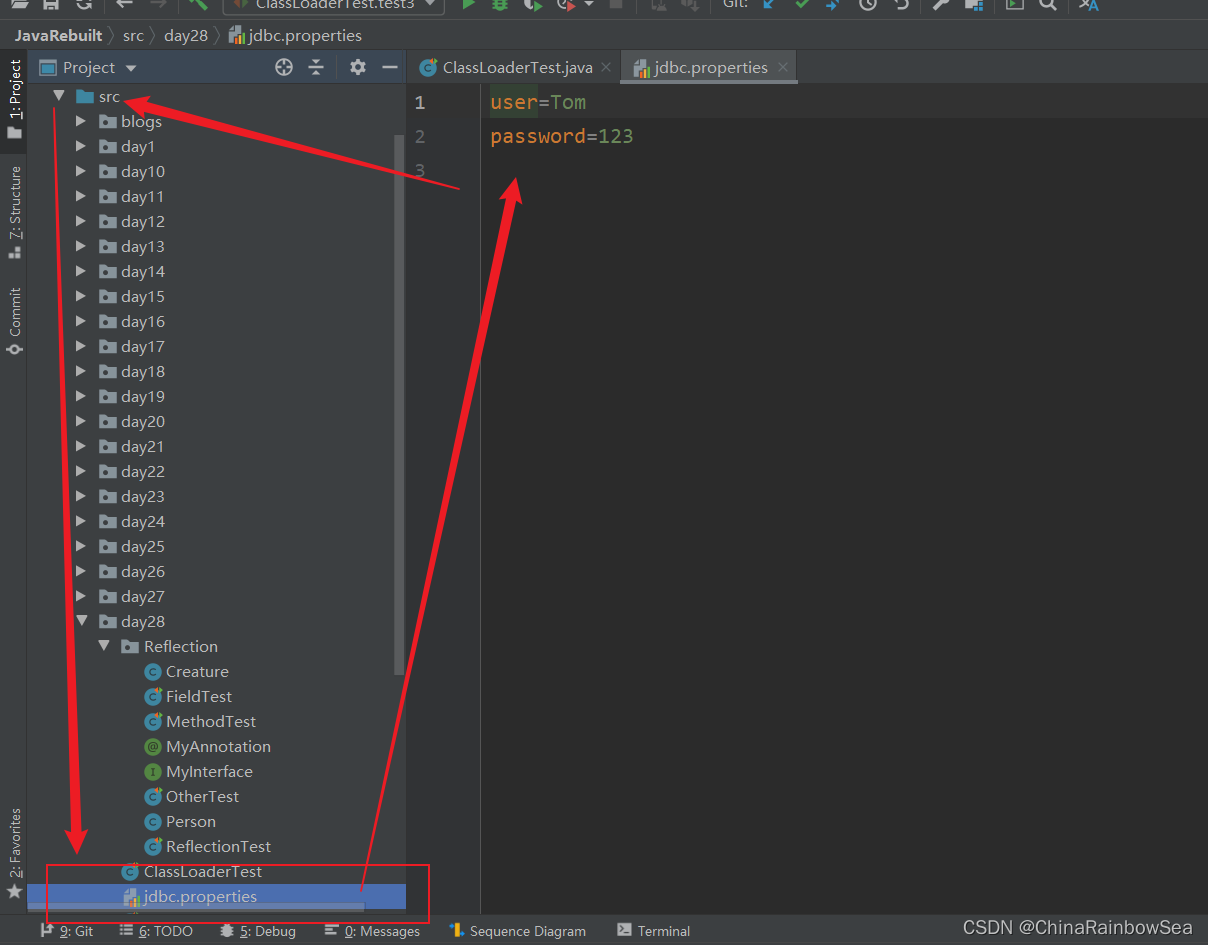Hide the Project panel with minus icon
Image resolution: width=1208 pixels, height=945 pixels.
[x=389, y=67]
